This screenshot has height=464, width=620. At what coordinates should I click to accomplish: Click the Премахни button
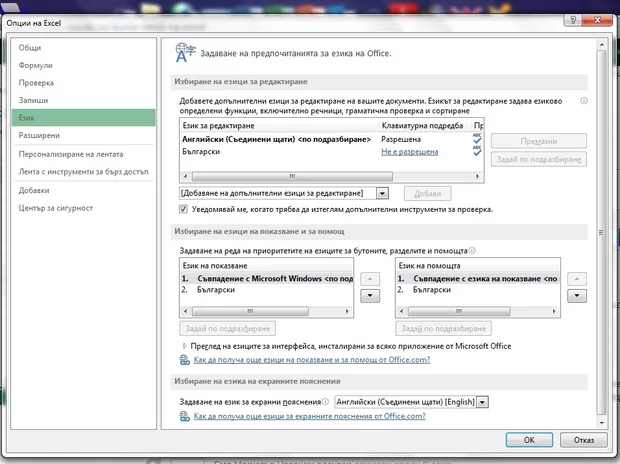[539, 141]
